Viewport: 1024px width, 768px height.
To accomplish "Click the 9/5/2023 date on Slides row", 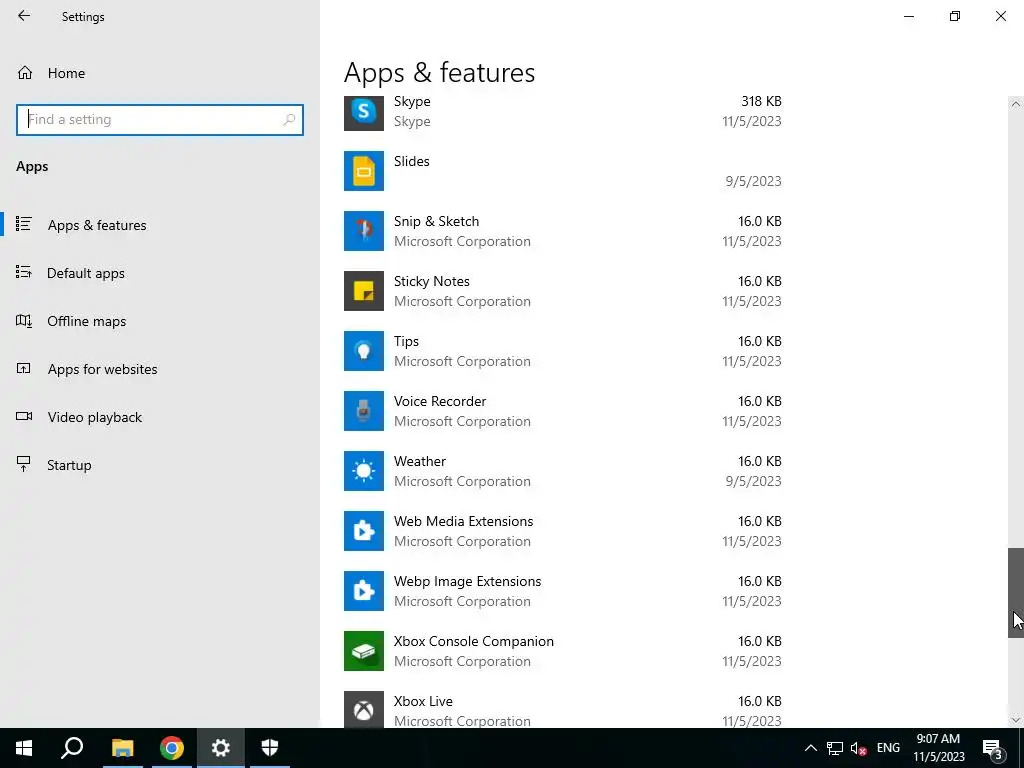I will point(754,182).
